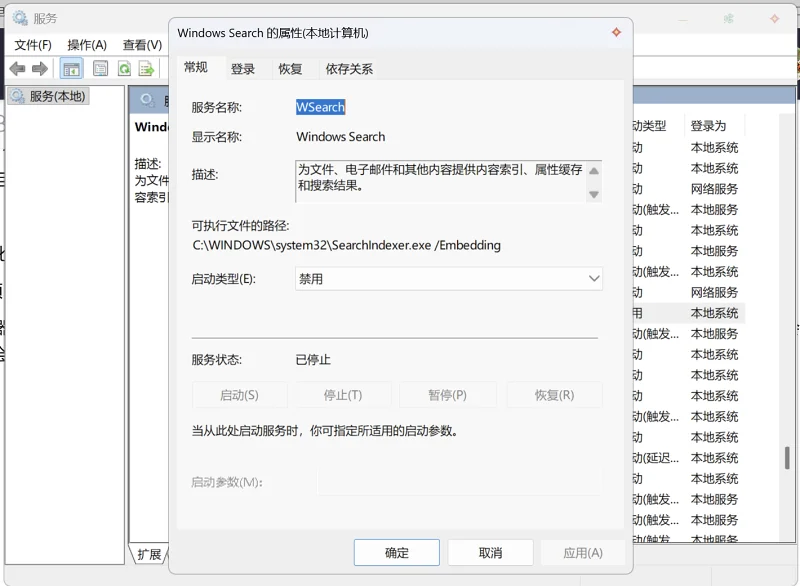800x586 pixels.
Task: Click the executable path text
Action: point(346,245)
